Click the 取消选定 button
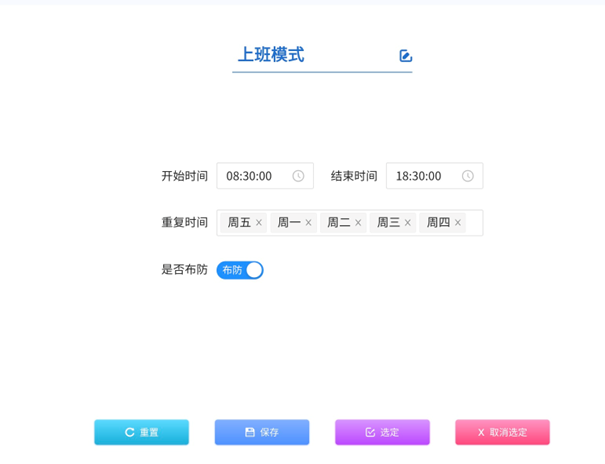The height and width of the screenshot is (464, 605). (502, 432)
